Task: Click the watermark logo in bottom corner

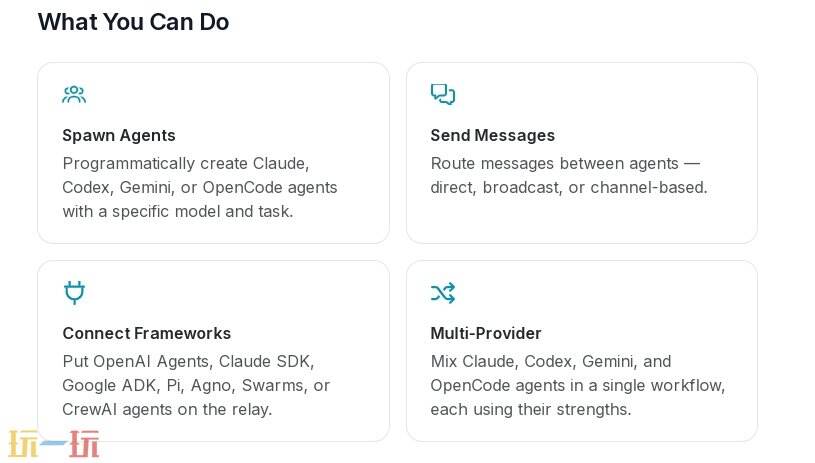Action: coord(54,445)
